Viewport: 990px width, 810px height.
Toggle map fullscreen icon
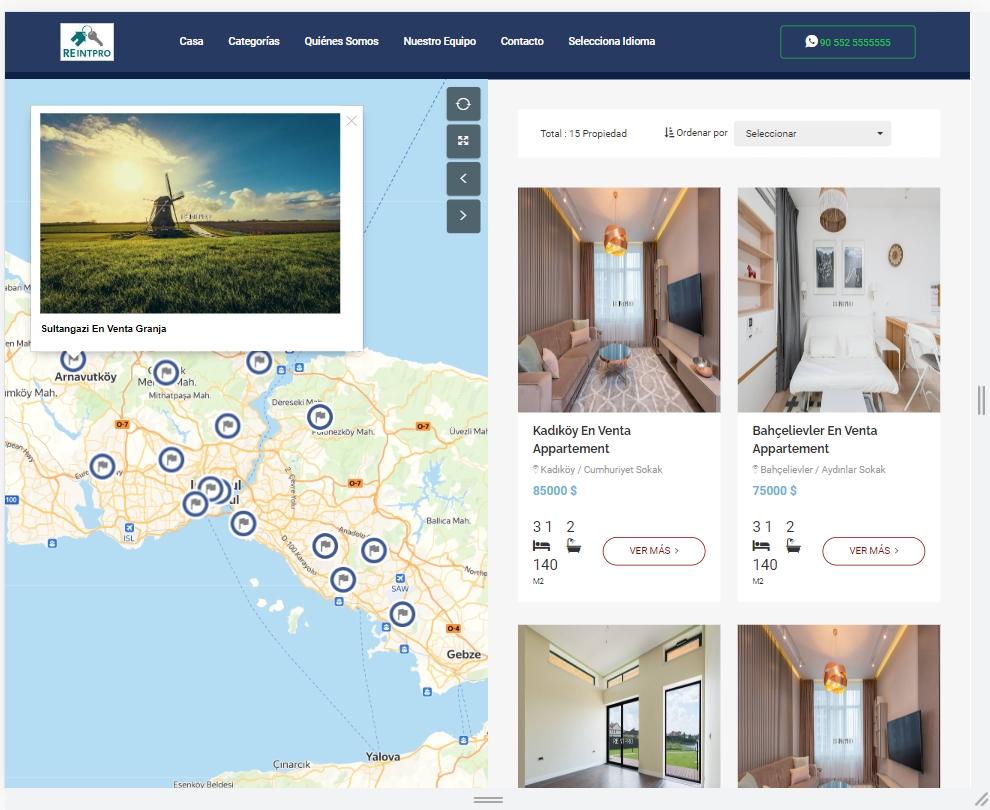463,141
